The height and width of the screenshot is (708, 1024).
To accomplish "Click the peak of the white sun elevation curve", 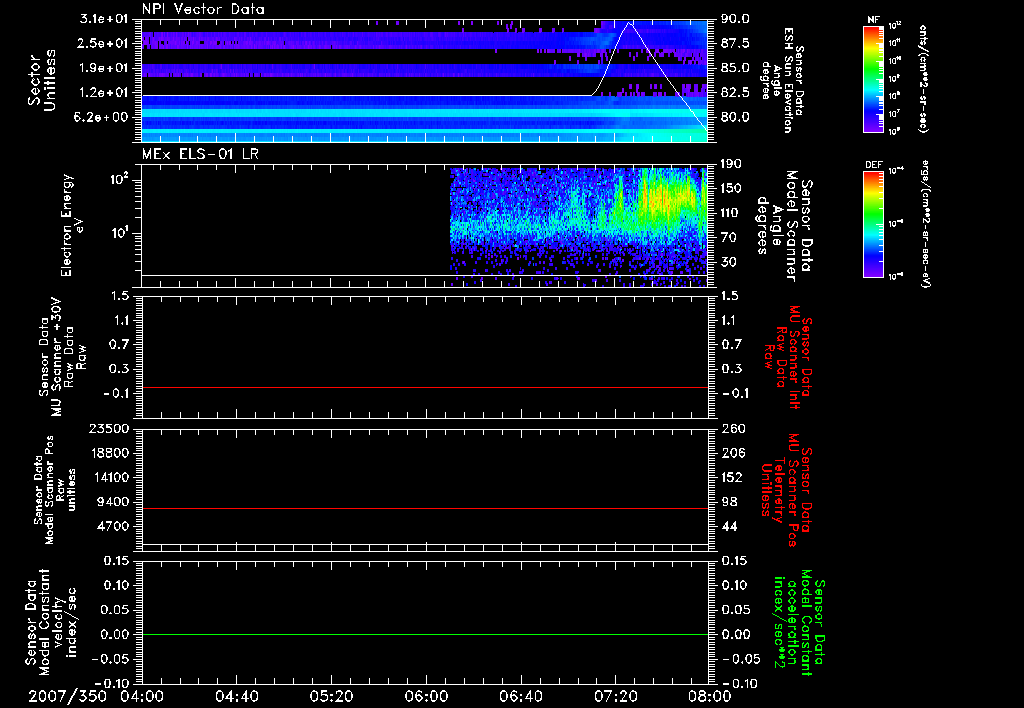I will pyautogui.click(x=629, y=22).
